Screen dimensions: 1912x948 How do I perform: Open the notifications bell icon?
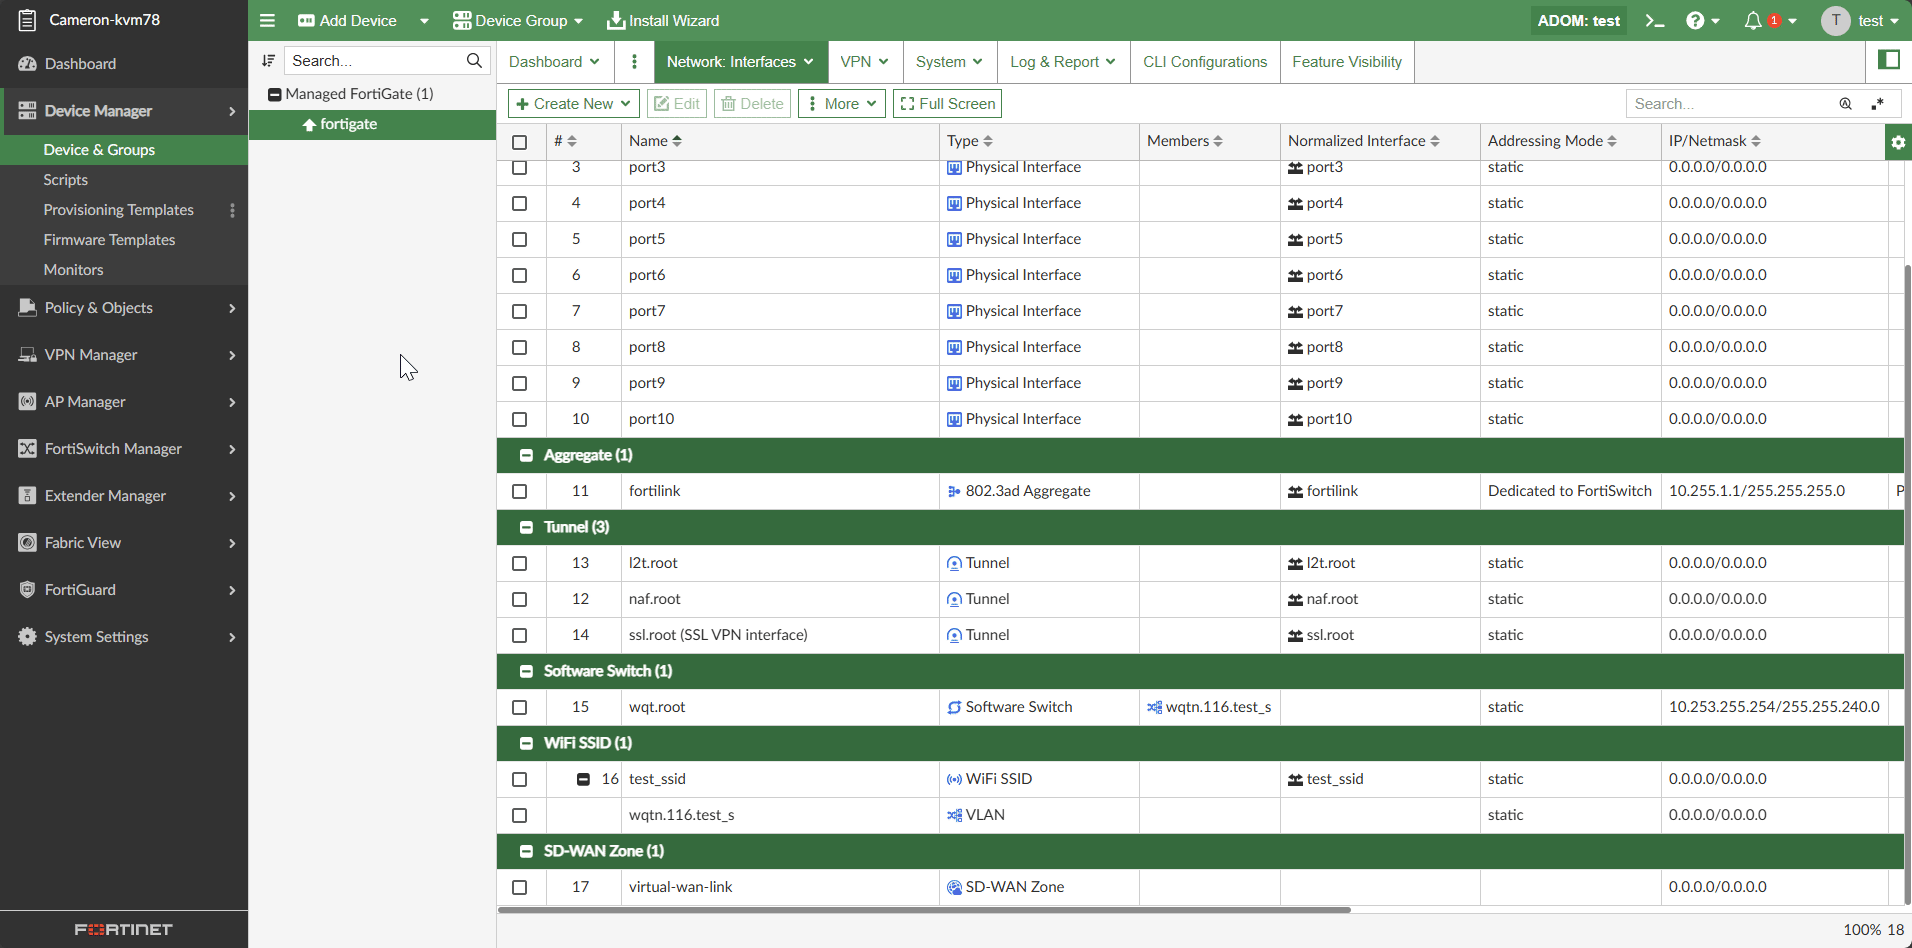pyautogui.click(x=1753, y=20)
